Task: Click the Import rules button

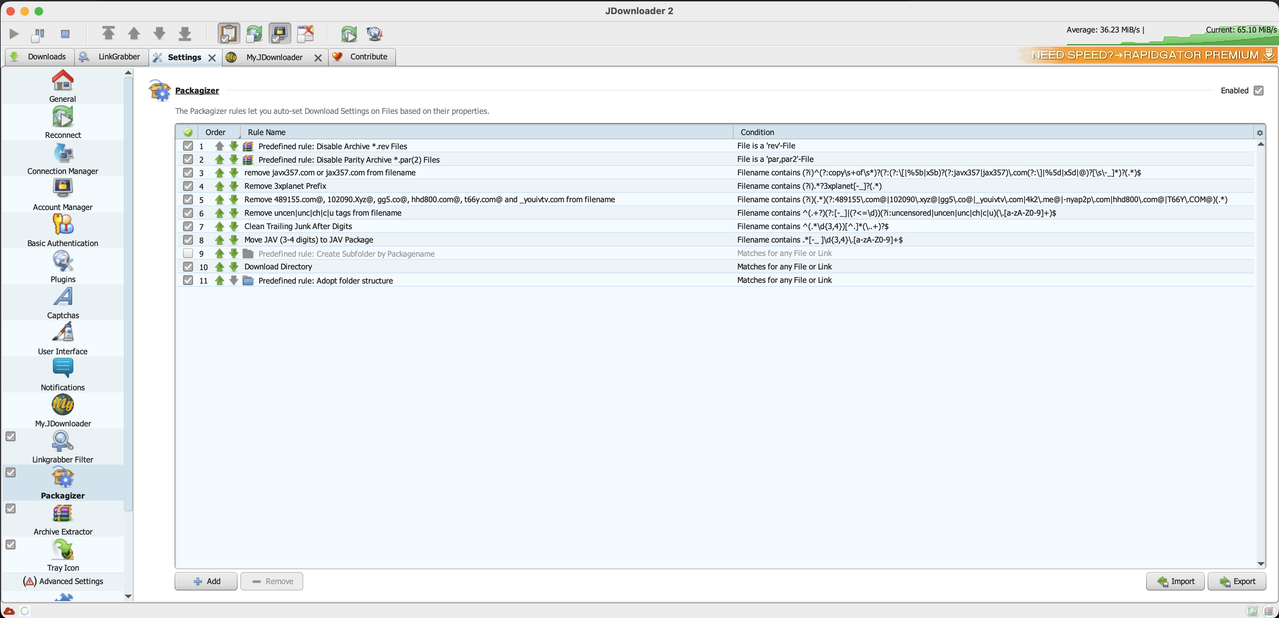Action: [1175, 581]
